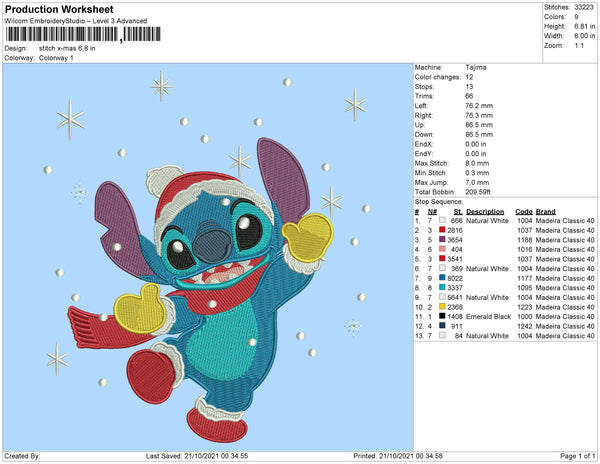Image resolution: width=600 pixels, height=464 pixels.
Task: Click the Stitch embroidery design preview
Action: tap(208, 257)
